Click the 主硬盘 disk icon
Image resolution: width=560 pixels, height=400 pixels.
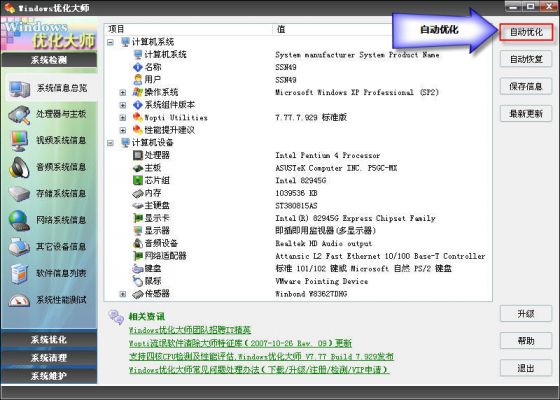(x=138, y=206)
